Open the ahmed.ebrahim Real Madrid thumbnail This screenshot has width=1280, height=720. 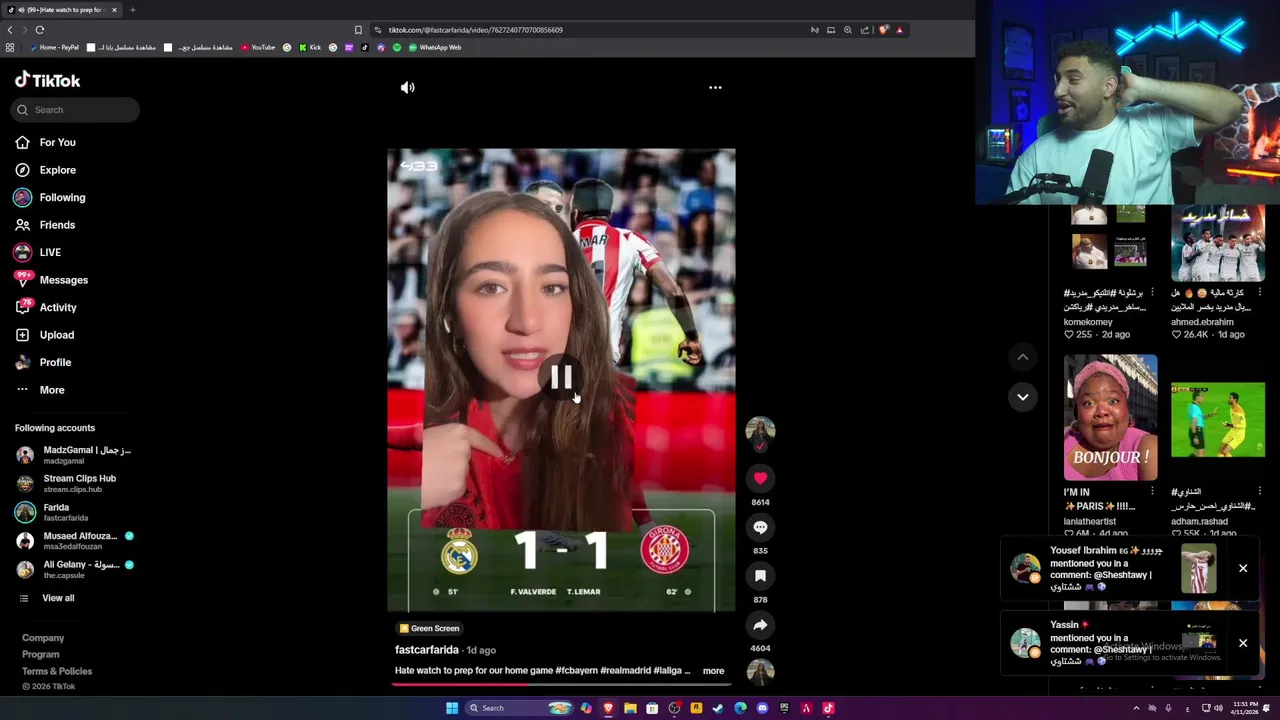(1217, 243)
